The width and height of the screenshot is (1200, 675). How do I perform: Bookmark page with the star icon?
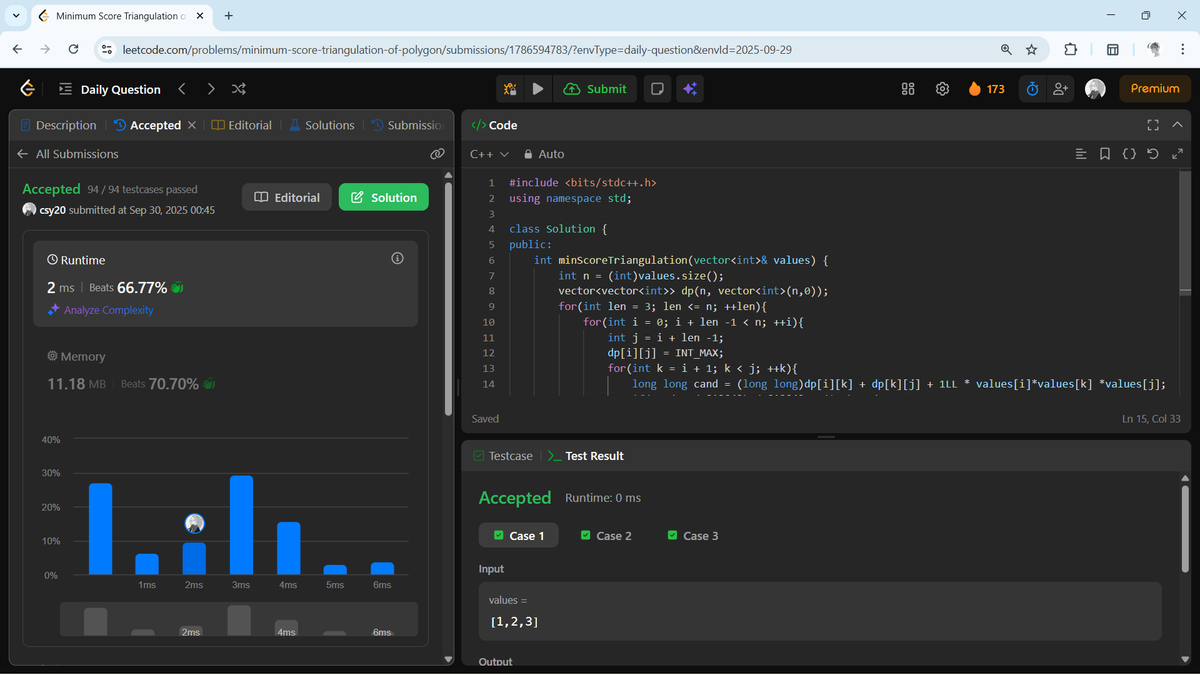(x=1032, y=49)
